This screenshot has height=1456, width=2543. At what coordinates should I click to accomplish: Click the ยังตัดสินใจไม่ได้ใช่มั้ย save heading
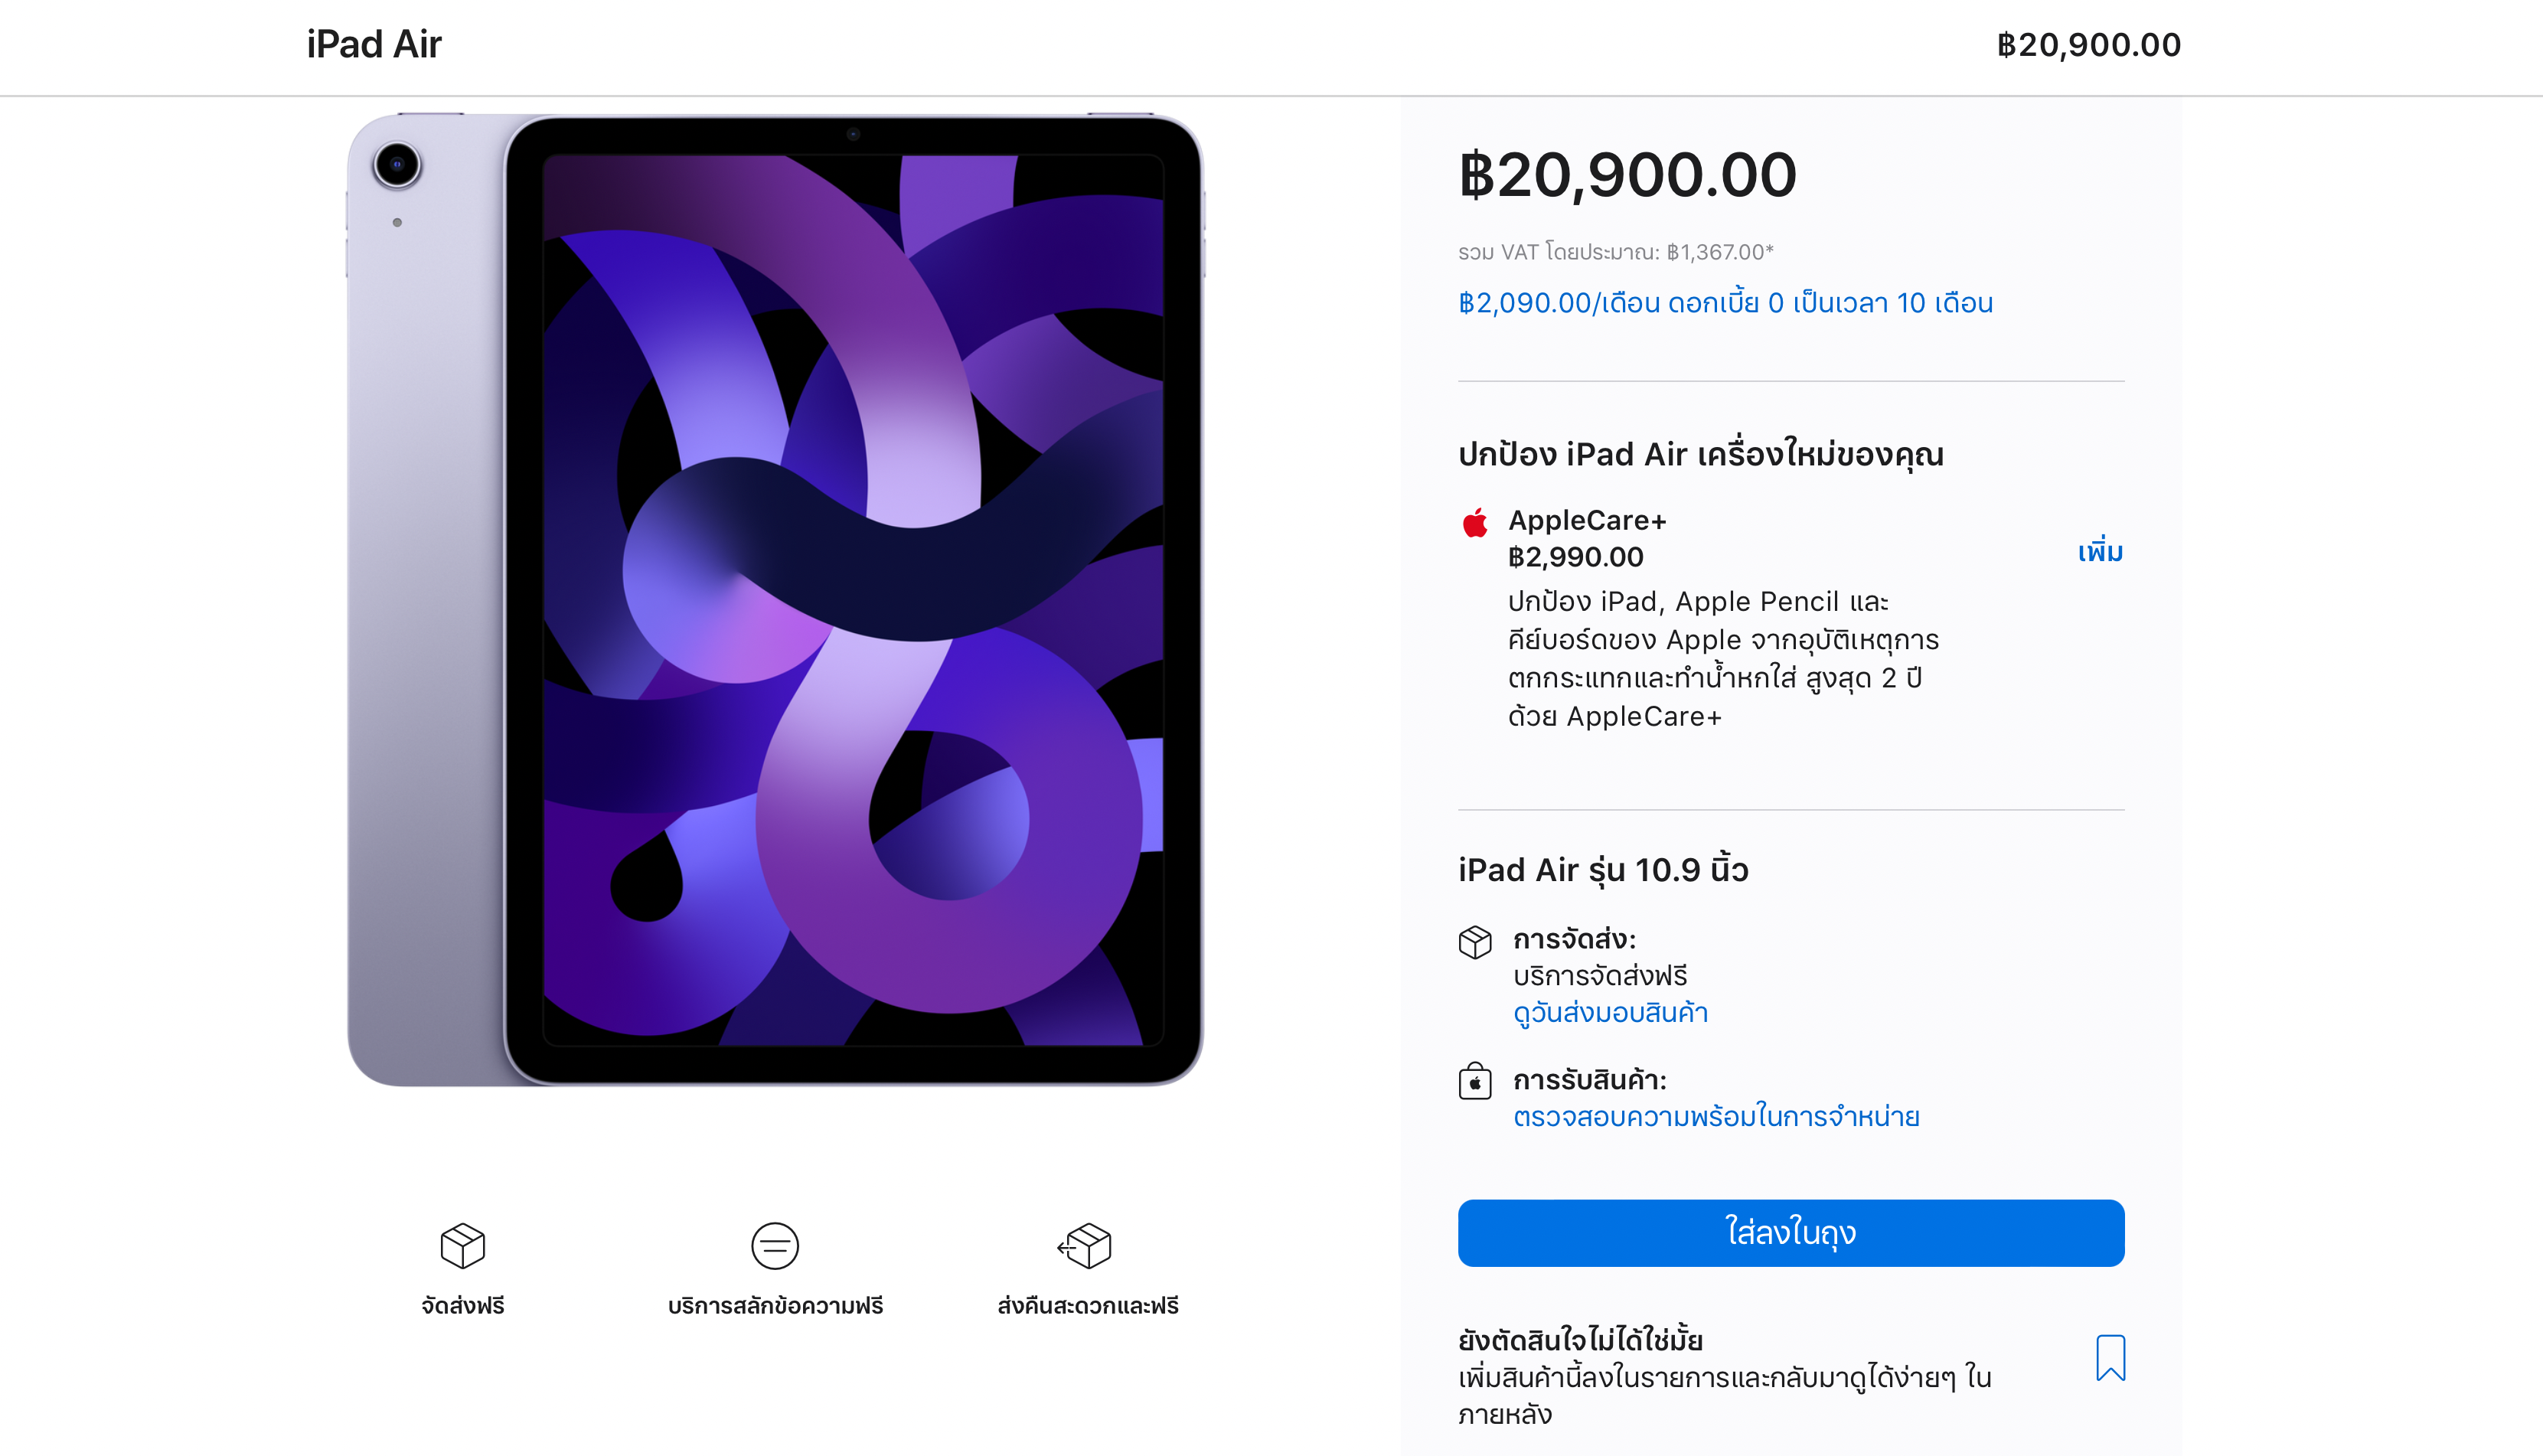[1580, 1340]
